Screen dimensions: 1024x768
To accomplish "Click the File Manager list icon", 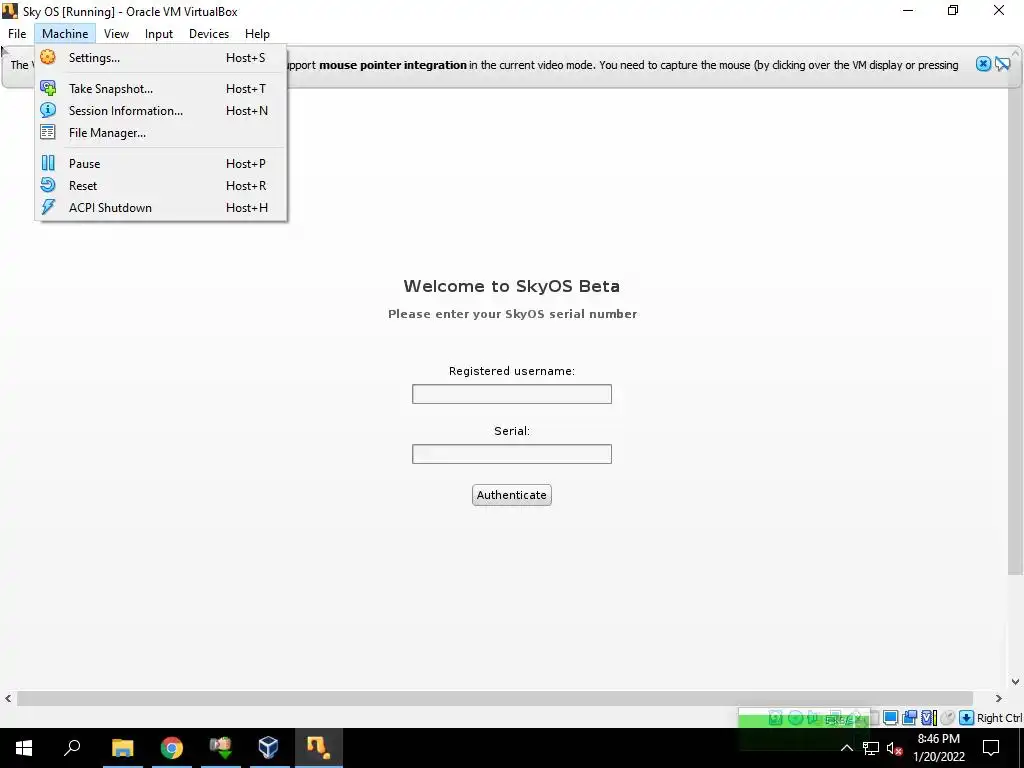I will pos(48,133).
